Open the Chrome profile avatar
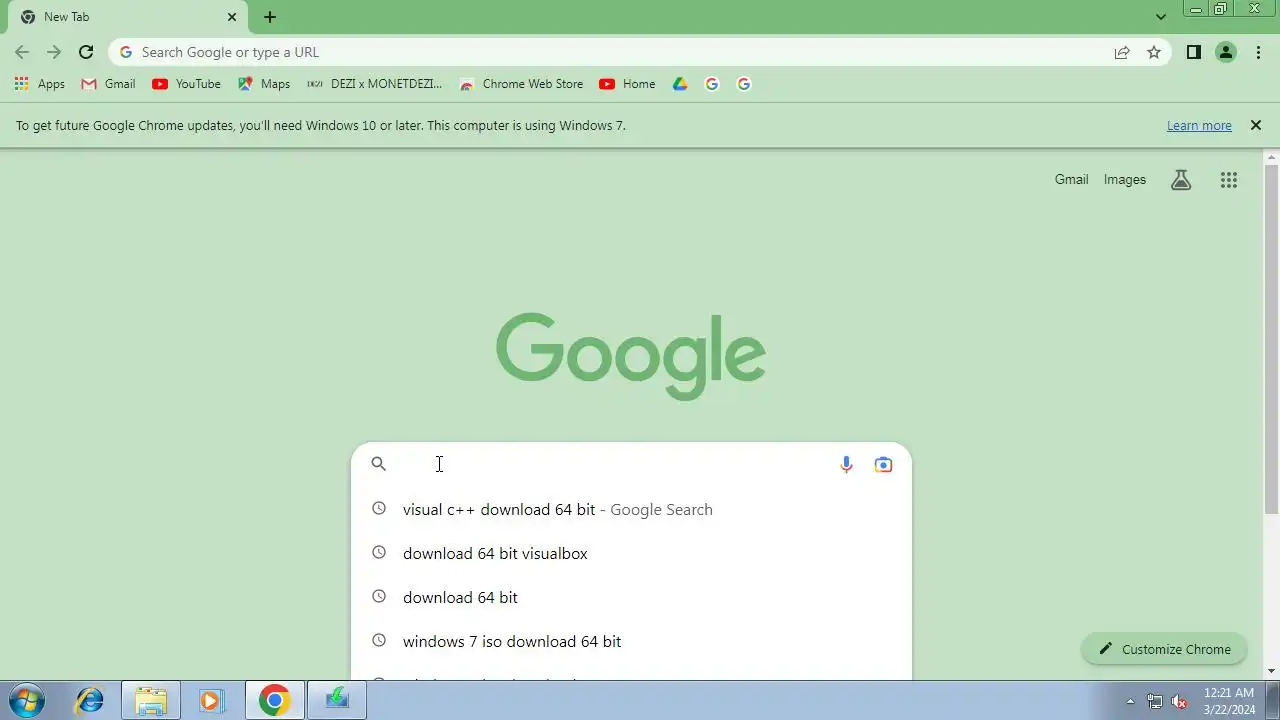 [x=1226, y=52]
